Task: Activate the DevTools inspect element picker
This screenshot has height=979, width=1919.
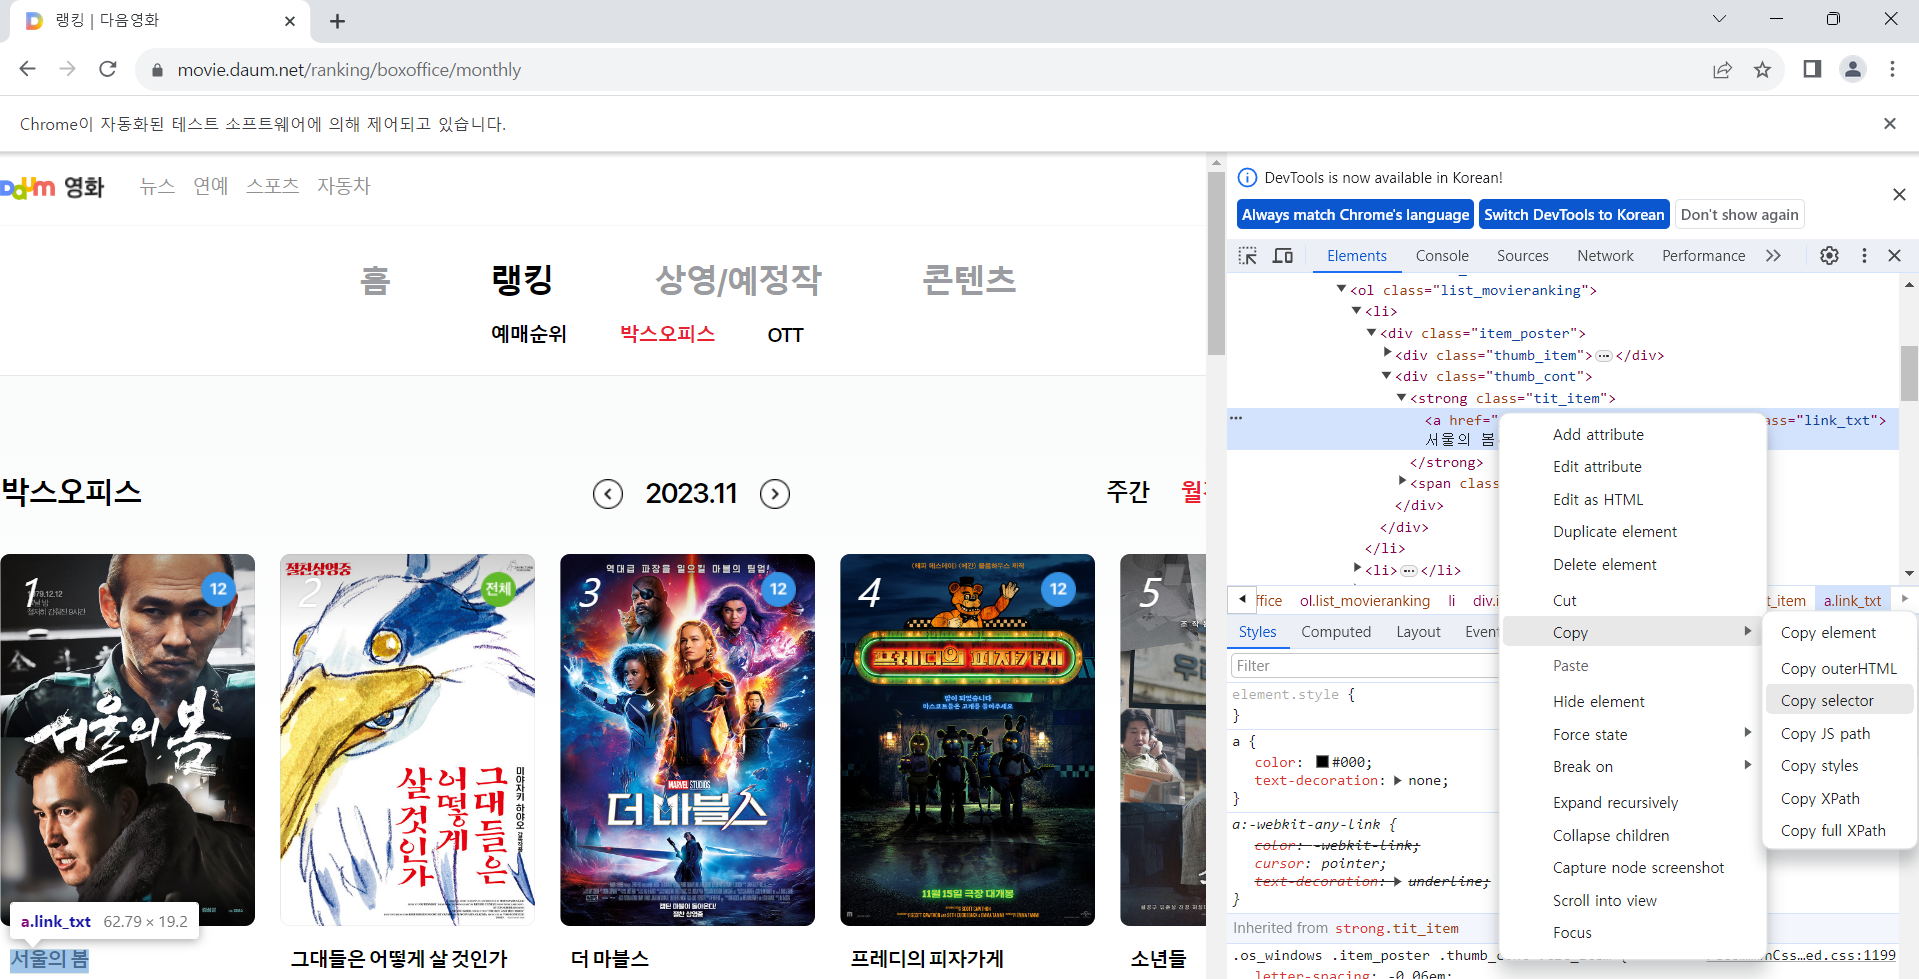Action: click(x=1247, y=256)
